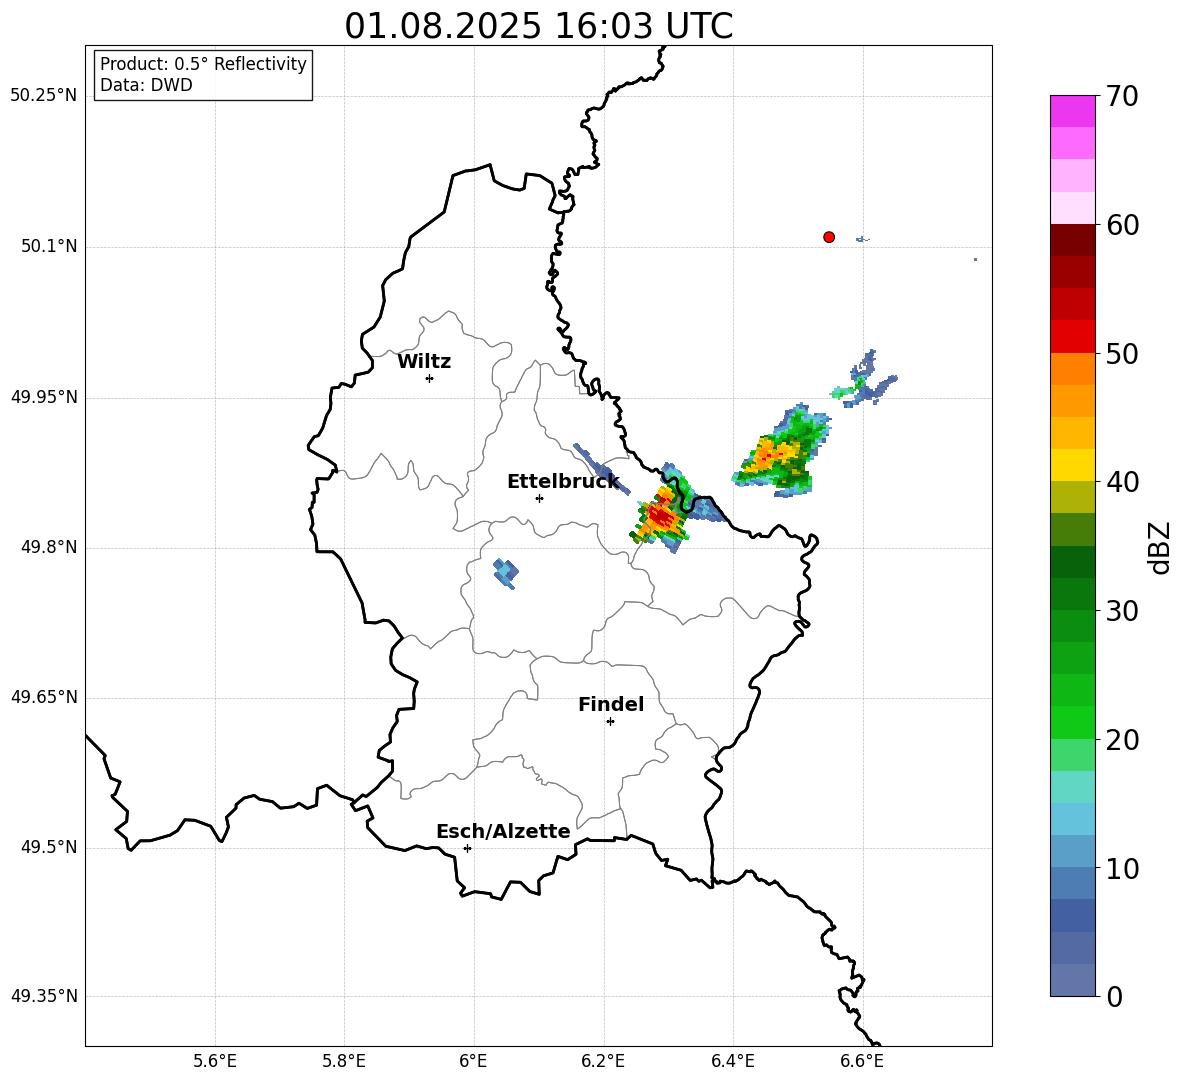Click the 30 tick label on colorbar
This screenshot has height=1081, width=1184.
[1122, 611]
